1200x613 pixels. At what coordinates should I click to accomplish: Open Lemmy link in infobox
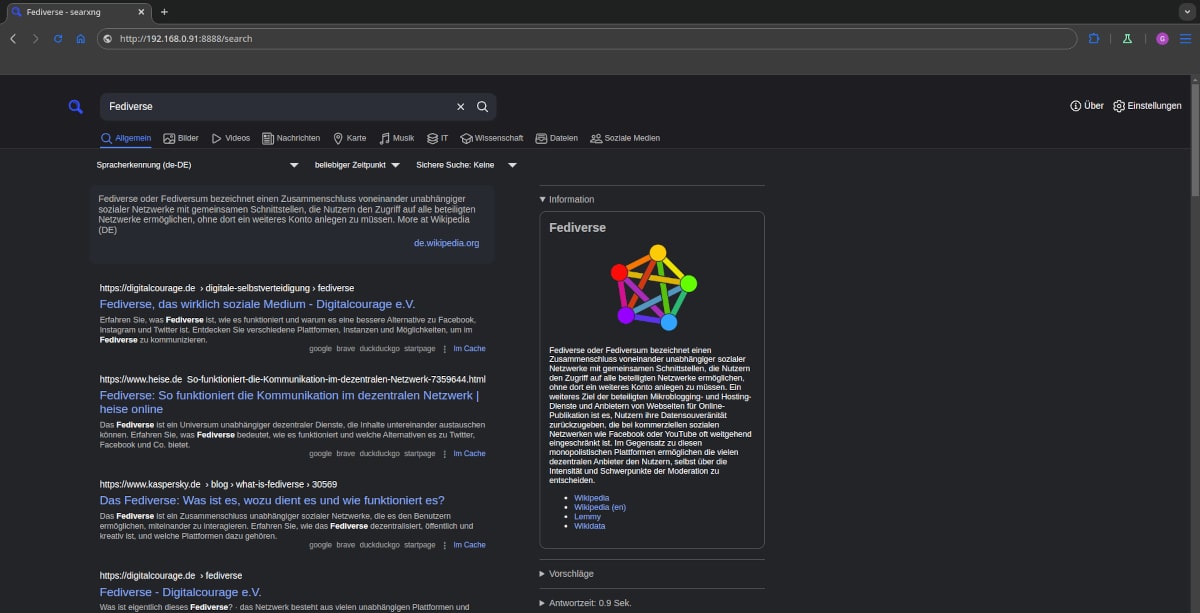click(588, 516)
